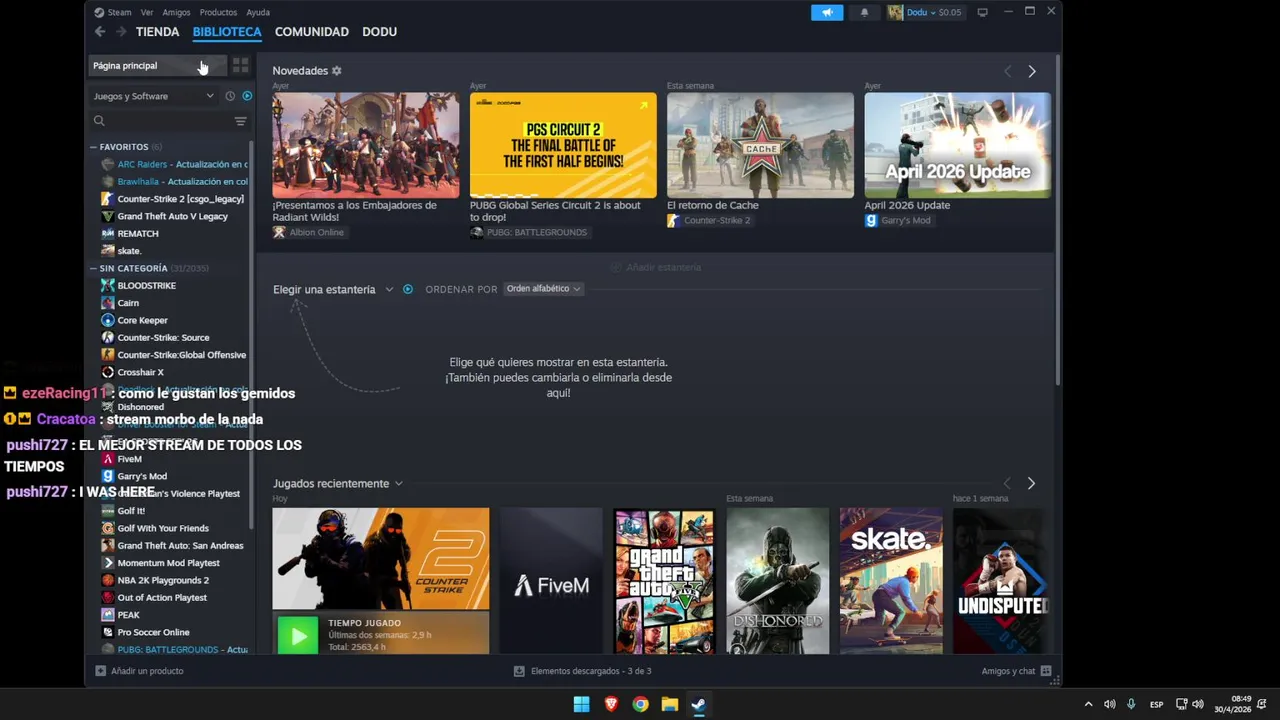Collapse the FAVORITOS category
Screen dimensions: 1280x720
pyautogui.click(x=94, y=147)
